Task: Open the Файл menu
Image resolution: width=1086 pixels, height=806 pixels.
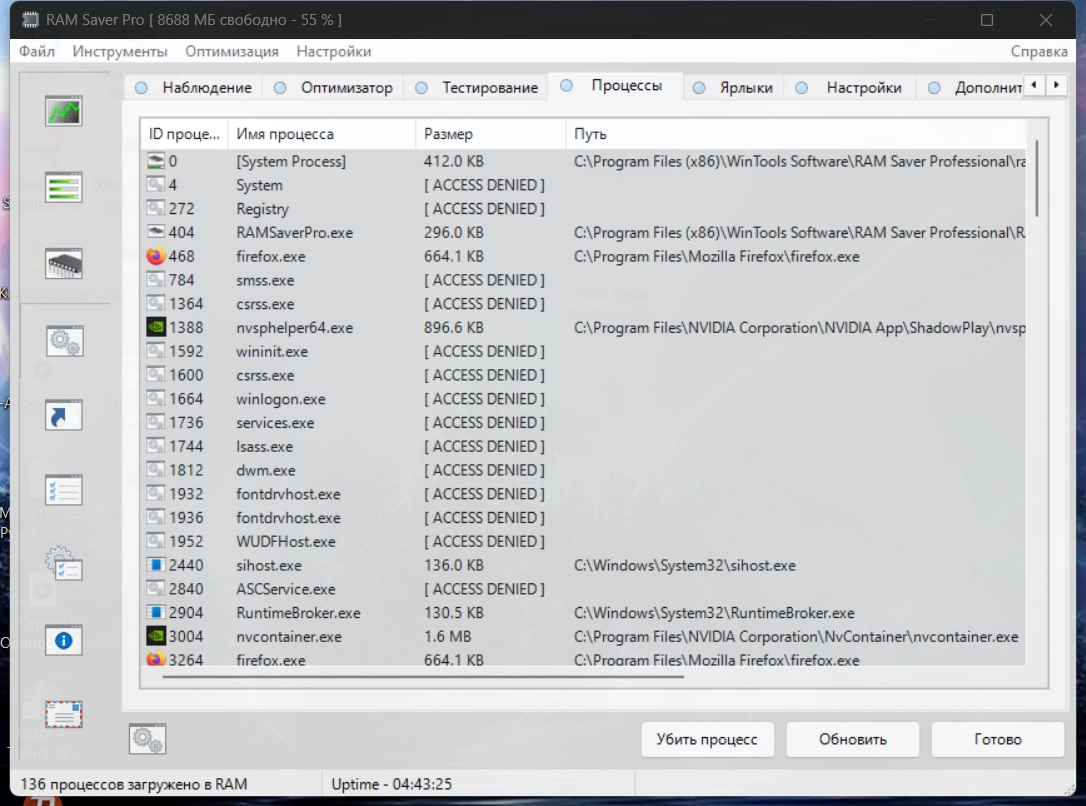Action: pyautogui.click(x=37, y=51)
